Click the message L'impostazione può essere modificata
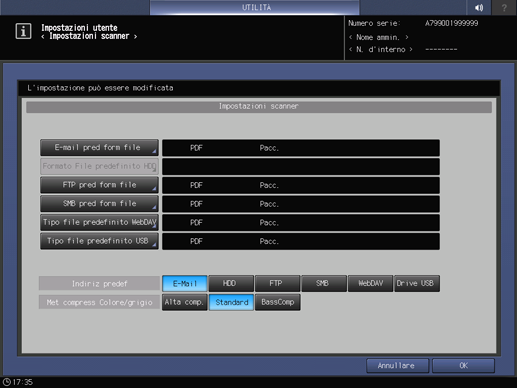Viewport: 517px width, 388px height. [x=100, y=88]
